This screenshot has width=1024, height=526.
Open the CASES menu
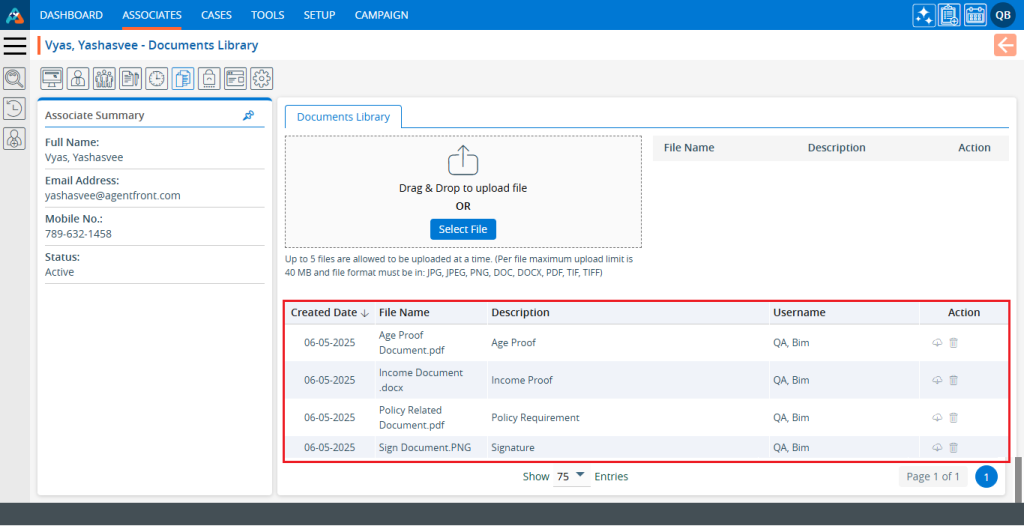tap(216, 15)
